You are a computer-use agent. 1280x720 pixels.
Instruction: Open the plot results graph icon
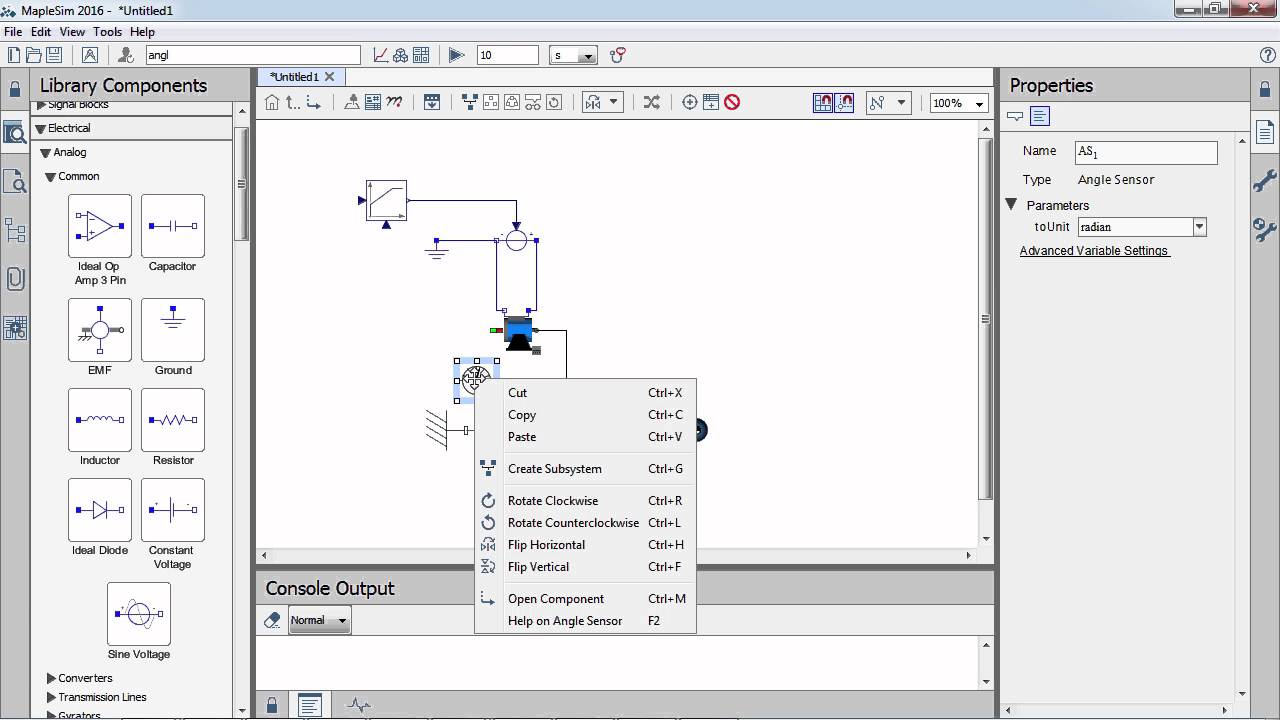pos(381,55)
